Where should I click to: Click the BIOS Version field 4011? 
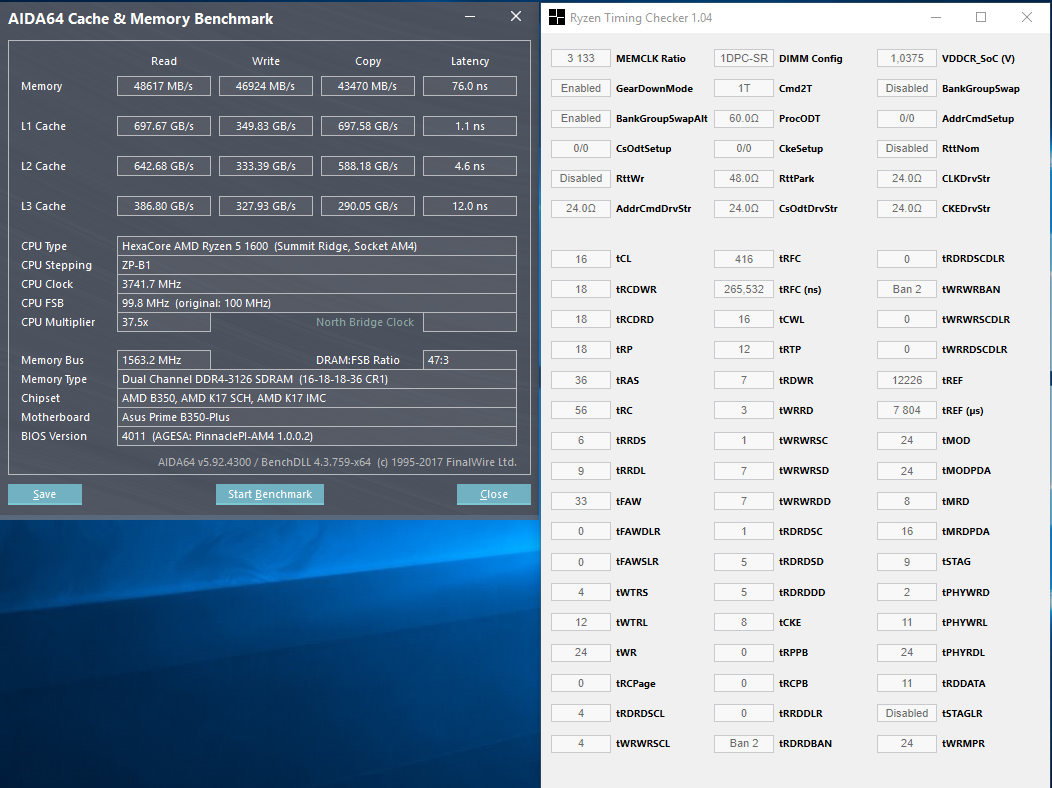tap(317, 436)
